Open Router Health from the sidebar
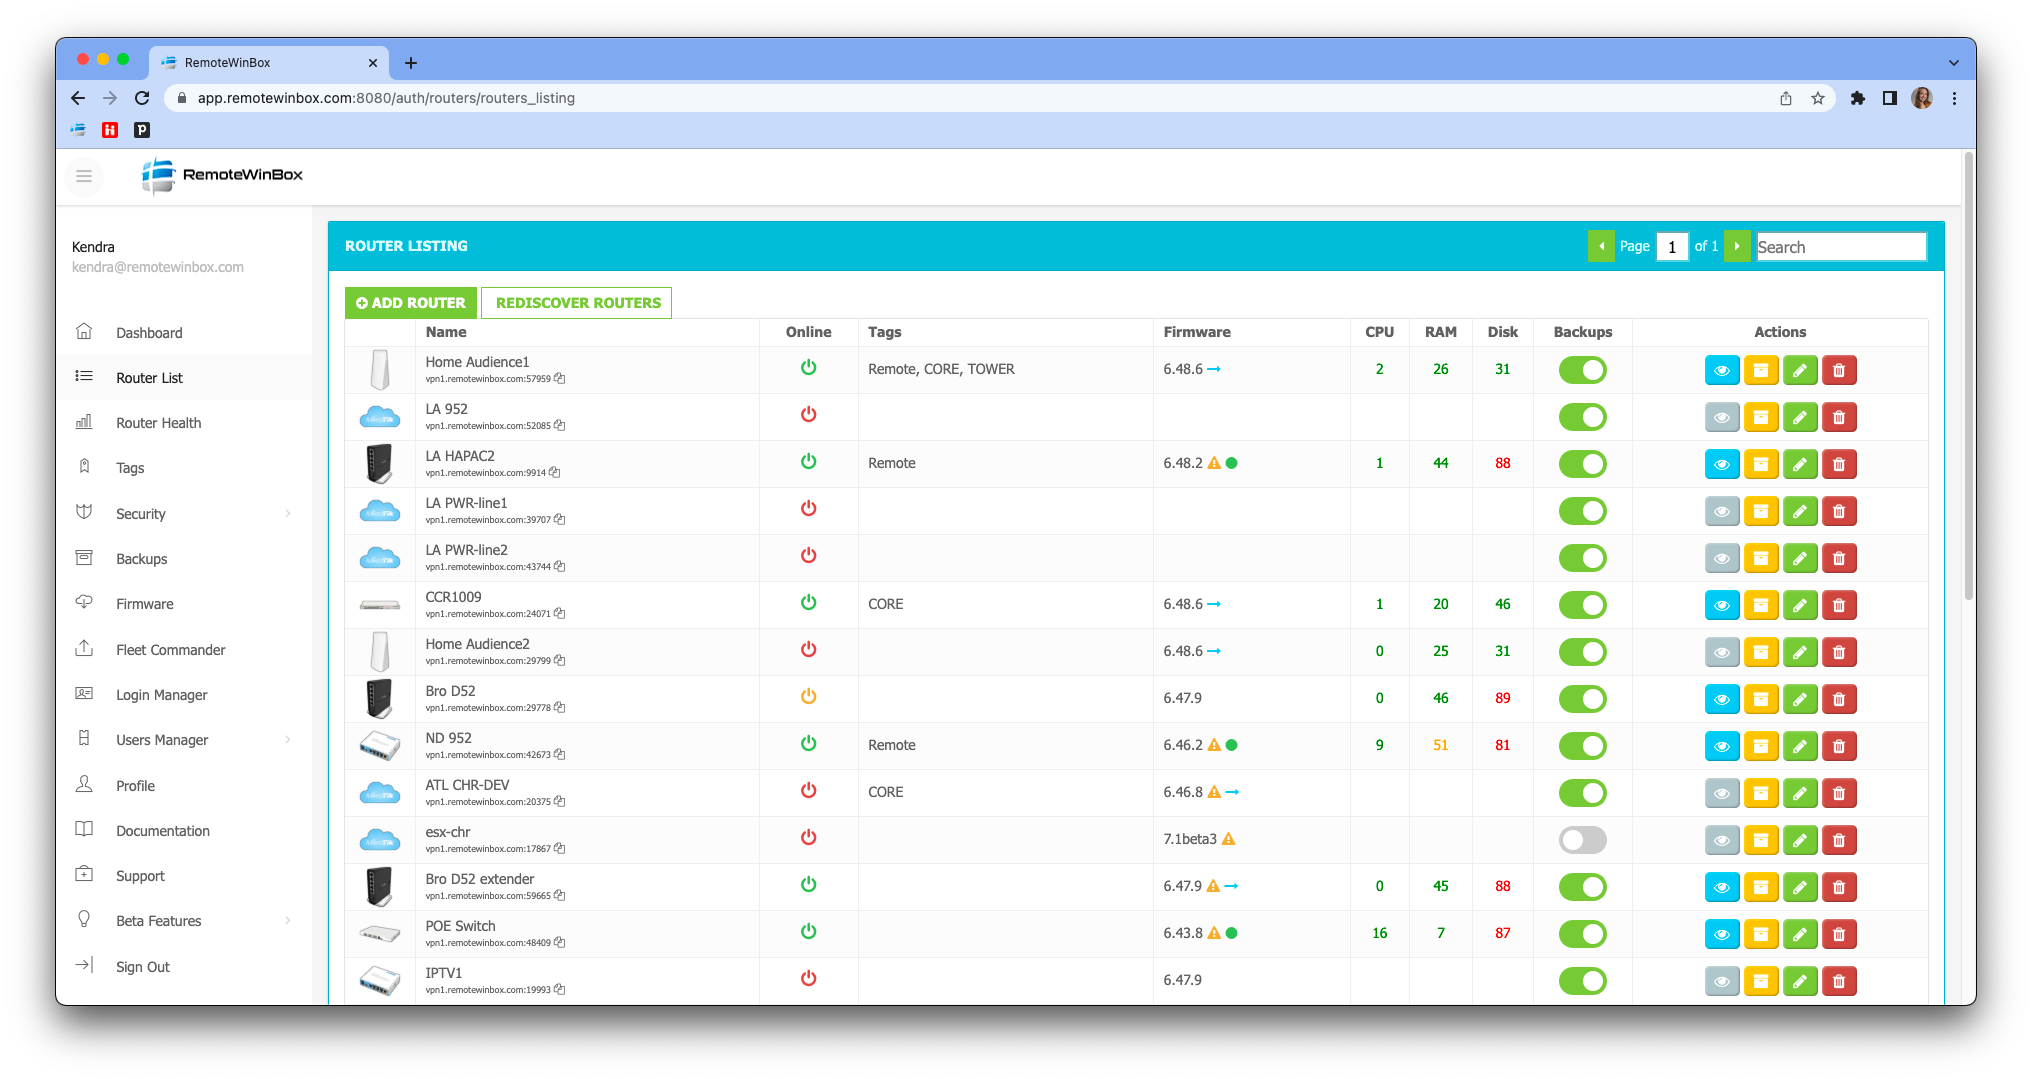This screenshot has height=1079, width=2032. pos(158,423)
